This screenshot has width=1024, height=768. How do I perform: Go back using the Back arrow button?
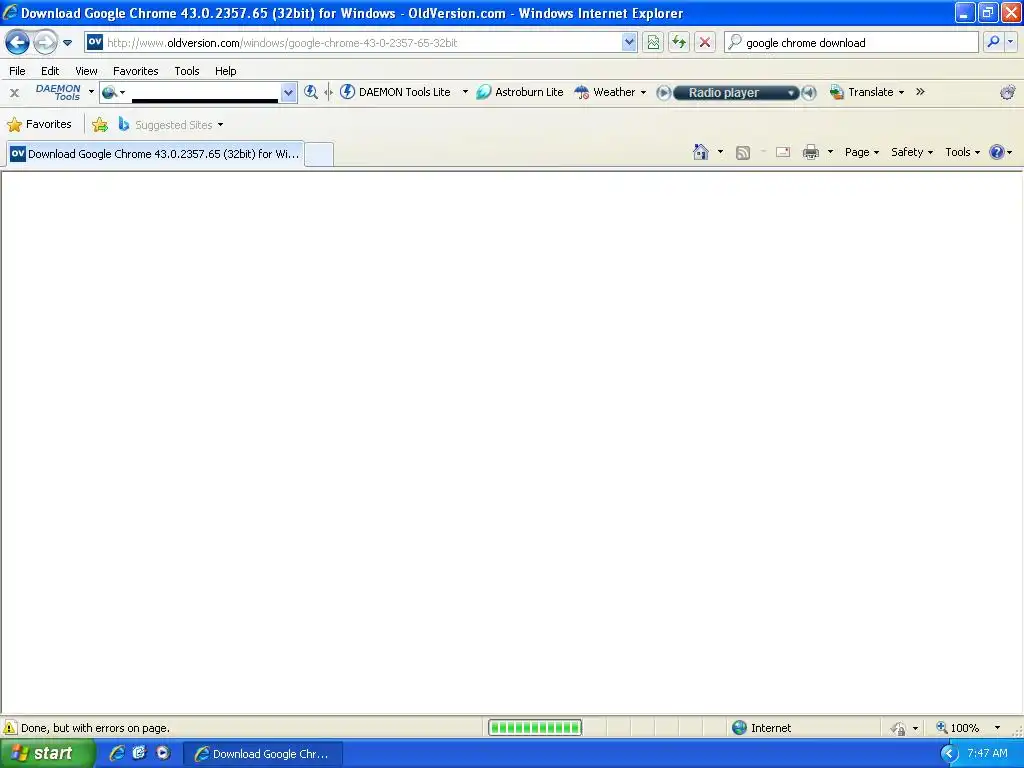pos(18,42)
